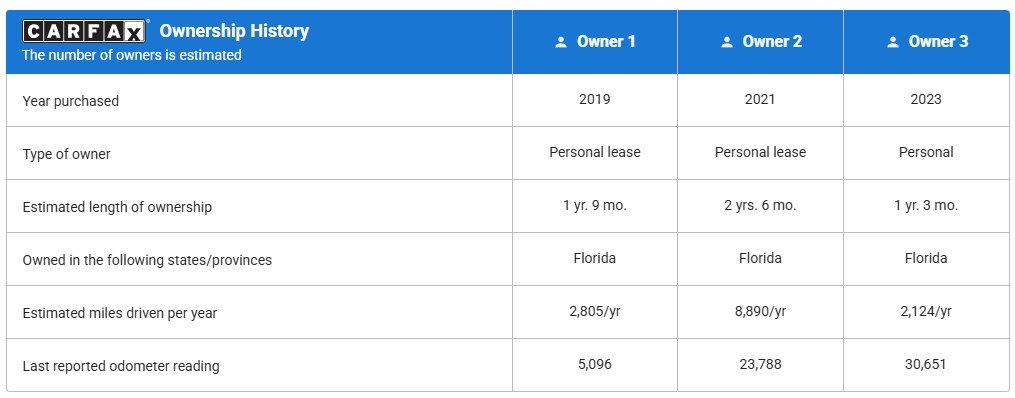
Task: Select the 2019 year purchased cell
Action: (x=595, y=100)
